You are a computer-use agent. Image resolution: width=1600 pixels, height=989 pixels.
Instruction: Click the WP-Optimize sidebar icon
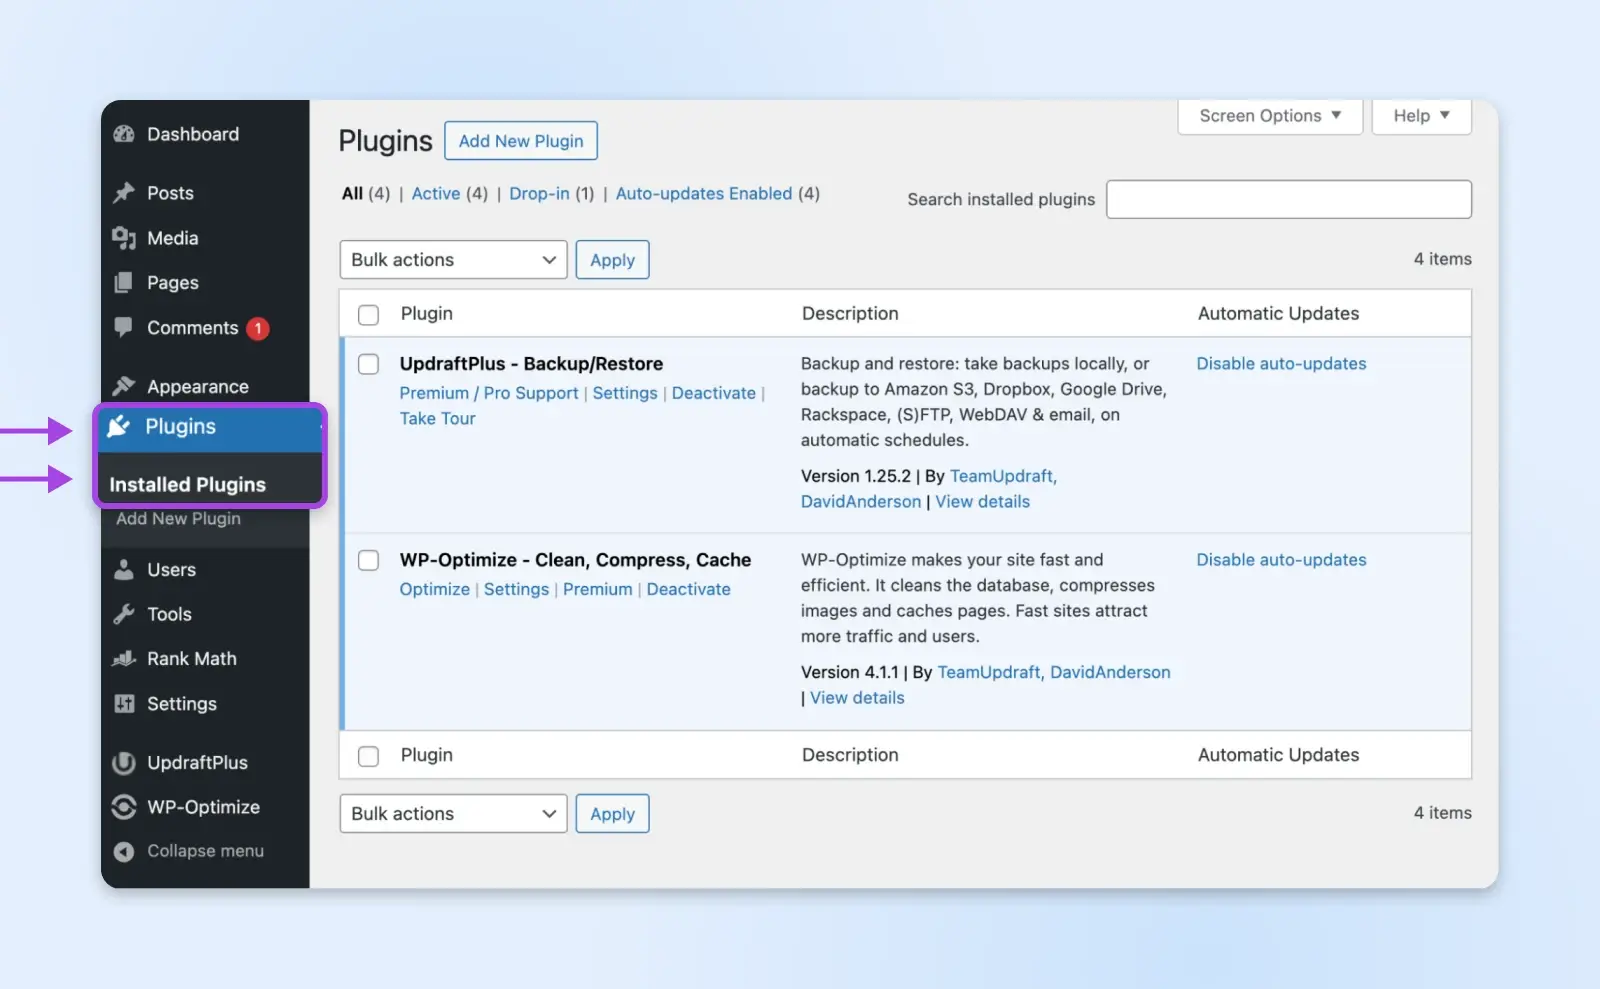point(124,807)
